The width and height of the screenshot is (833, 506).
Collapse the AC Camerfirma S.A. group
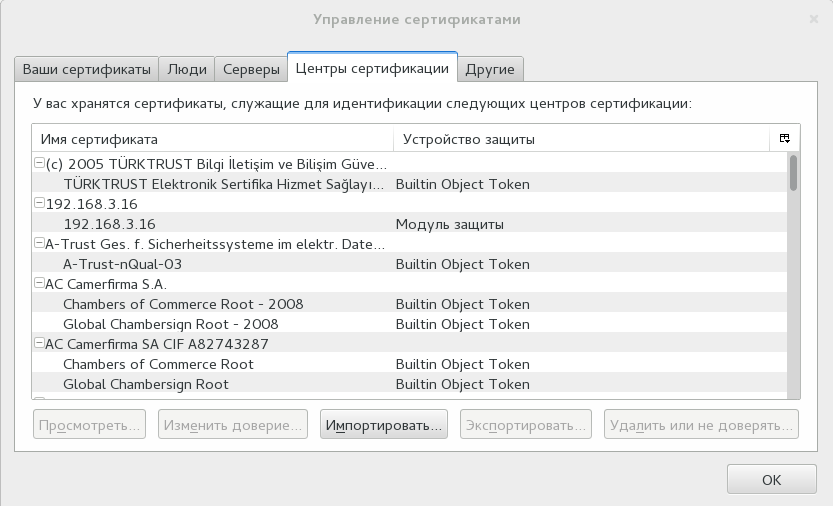[x=39, y=283]
